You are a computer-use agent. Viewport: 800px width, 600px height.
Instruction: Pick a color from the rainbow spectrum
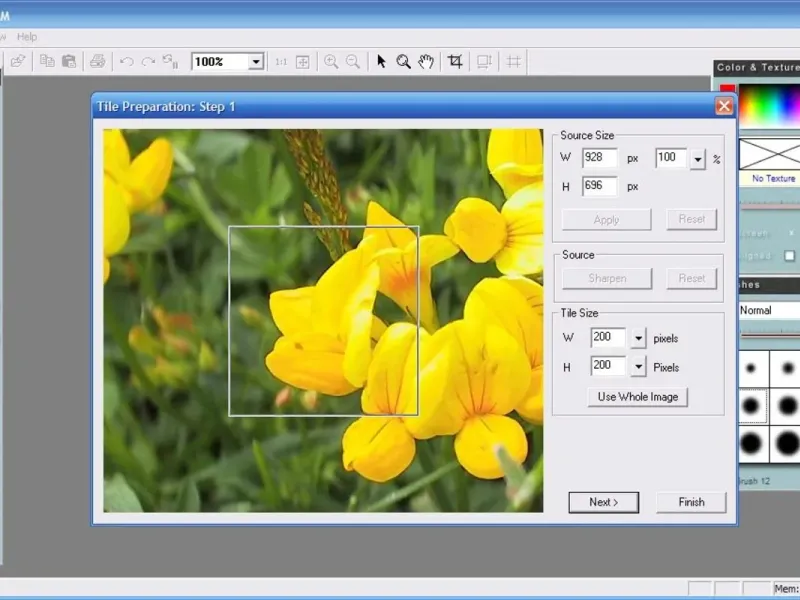770,105
